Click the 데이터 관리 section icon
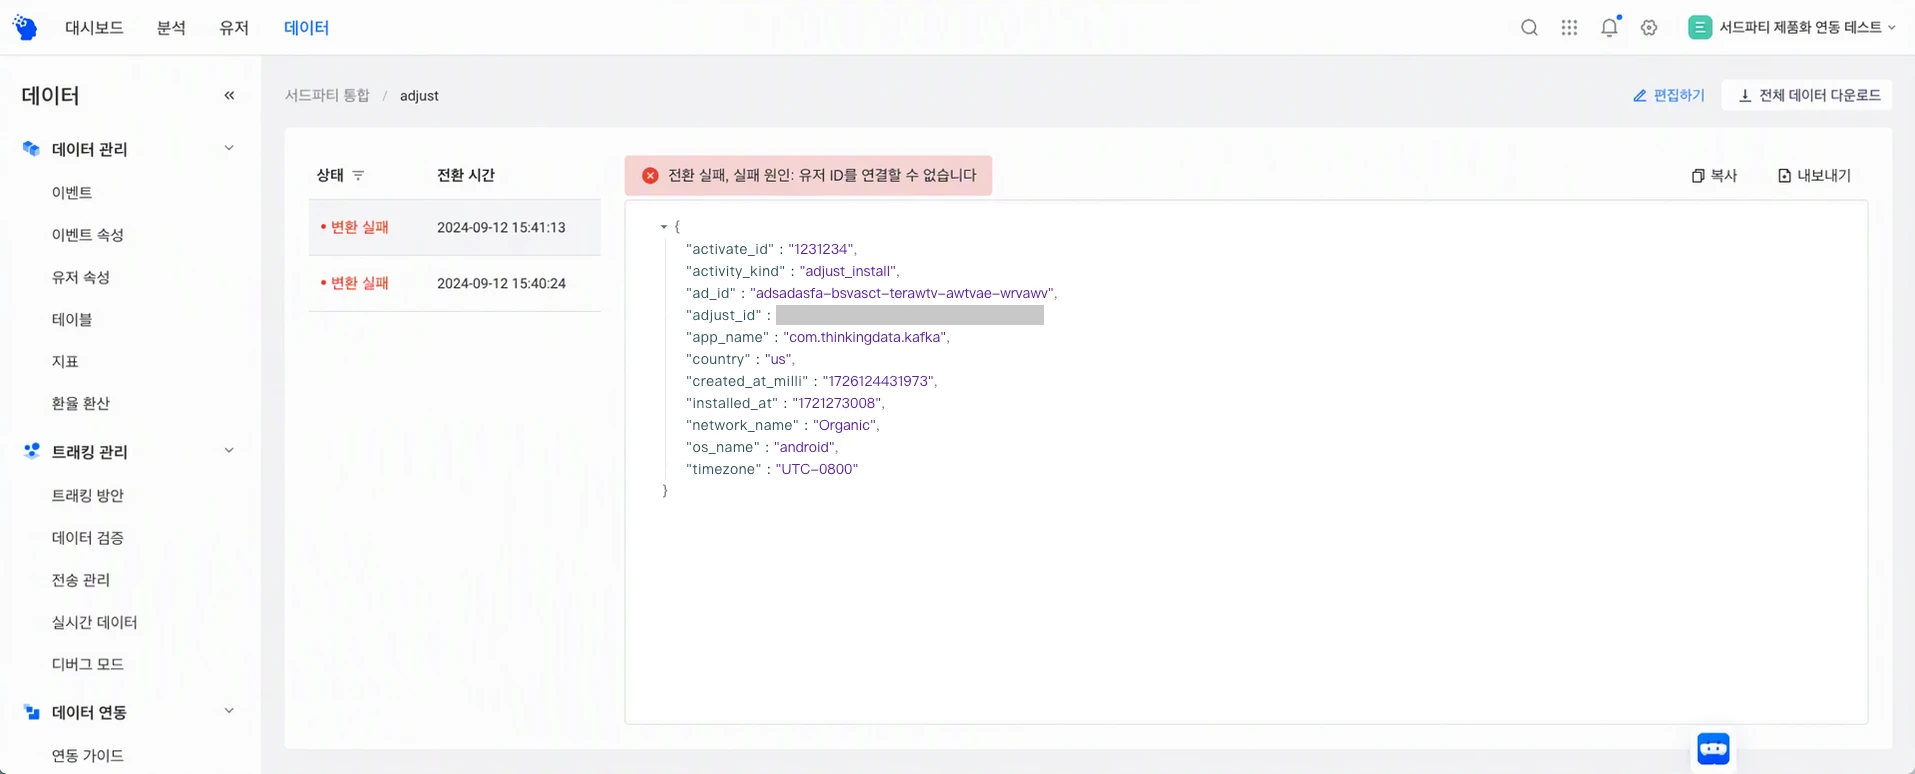 point(31,149)
